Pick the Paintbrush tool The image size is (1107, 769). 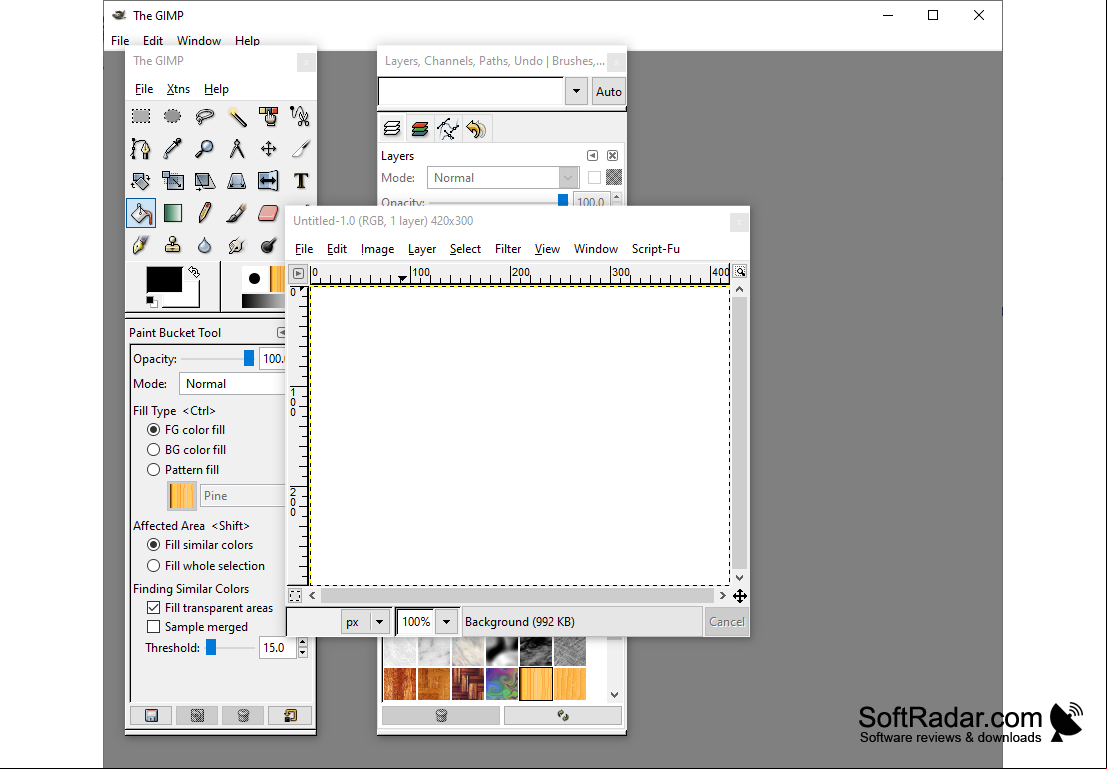point(237,213)
